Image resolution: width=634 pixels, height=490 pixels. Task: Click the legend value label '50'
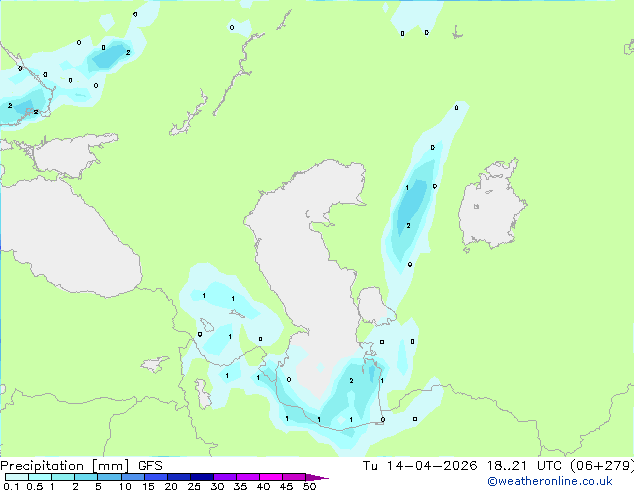coord(309,486)
